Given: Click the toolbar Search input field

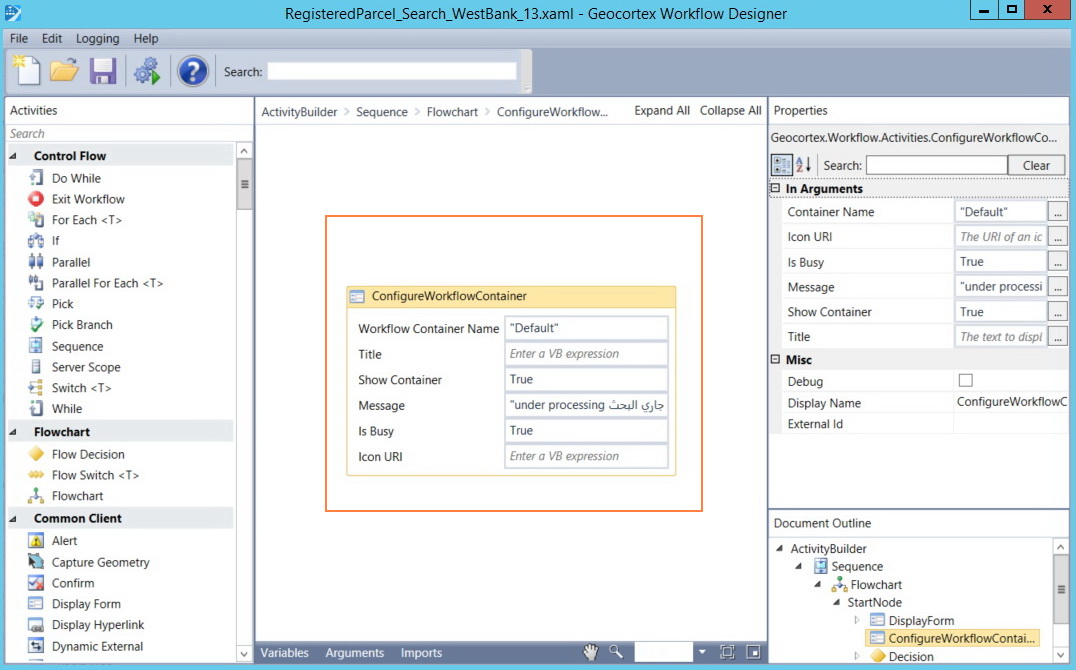Looking at the screenshot, I should click(392, 71).
